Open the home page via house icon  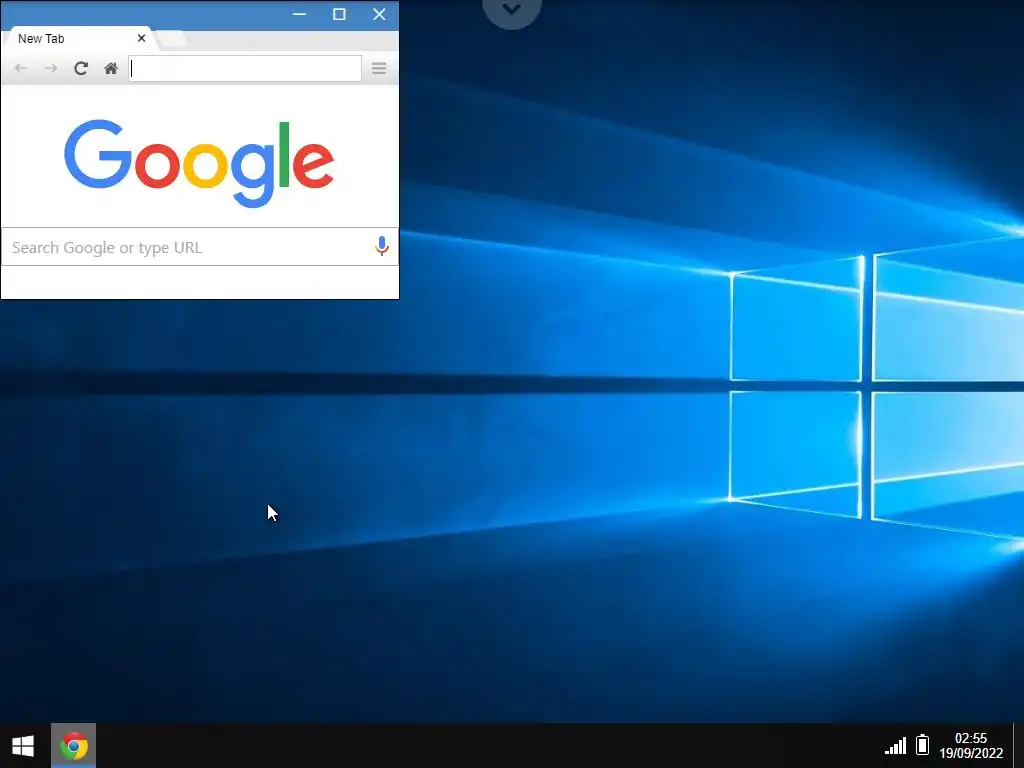(x=111, y=68)
